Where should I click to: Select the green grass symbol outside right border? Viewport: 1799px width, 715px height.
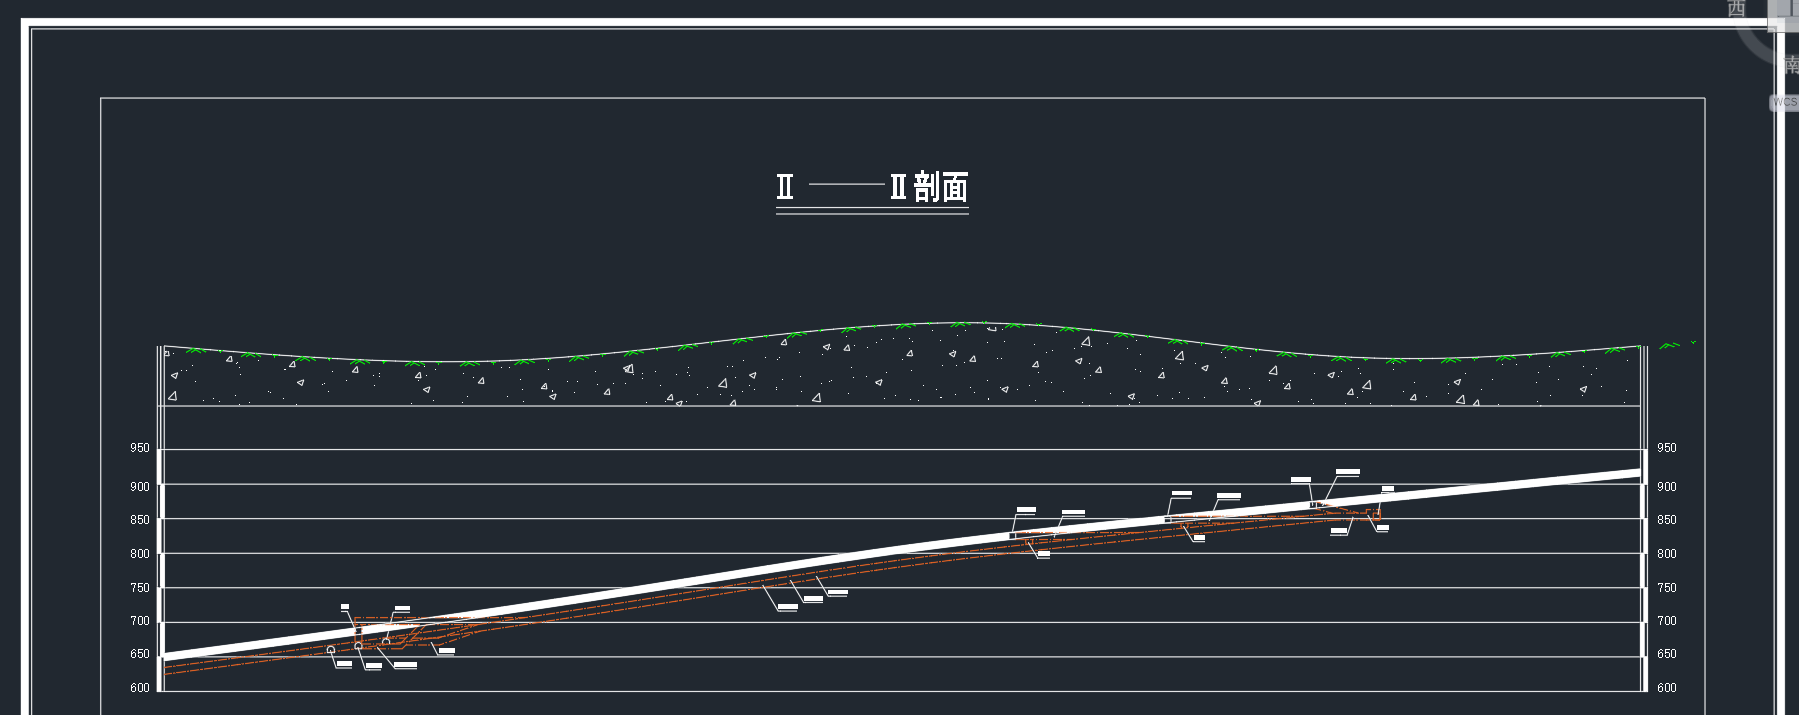click(x=1669, y=346)
